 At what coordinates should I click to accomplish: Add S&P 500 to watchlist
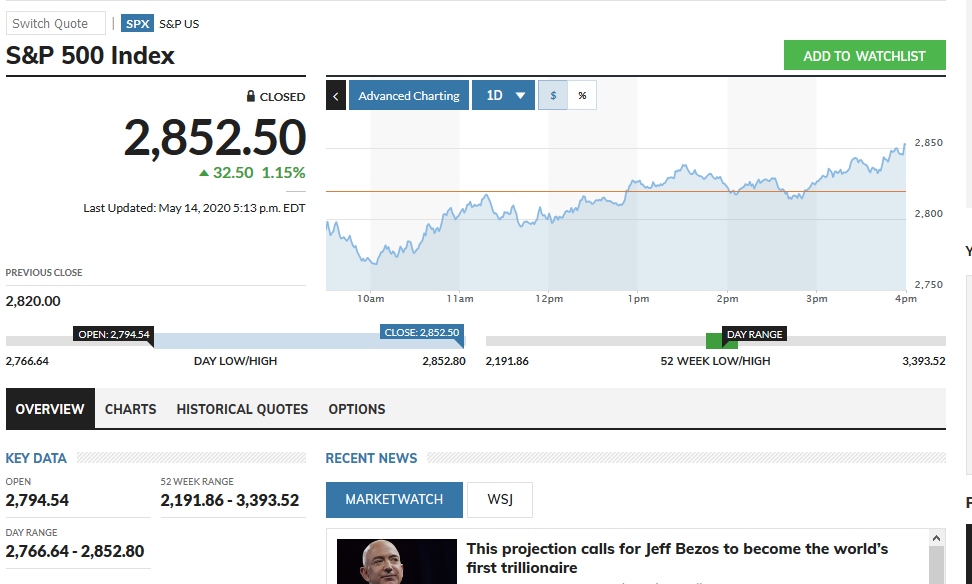(864, 56)
